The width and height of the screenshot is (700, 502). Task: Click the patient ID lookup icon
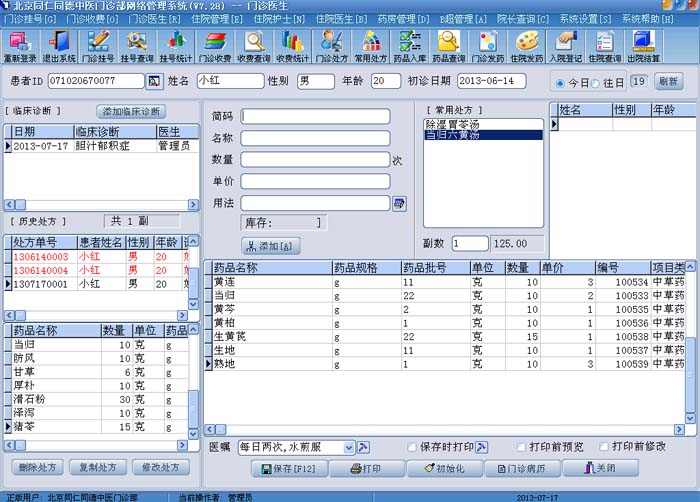[x=154, y=81]
